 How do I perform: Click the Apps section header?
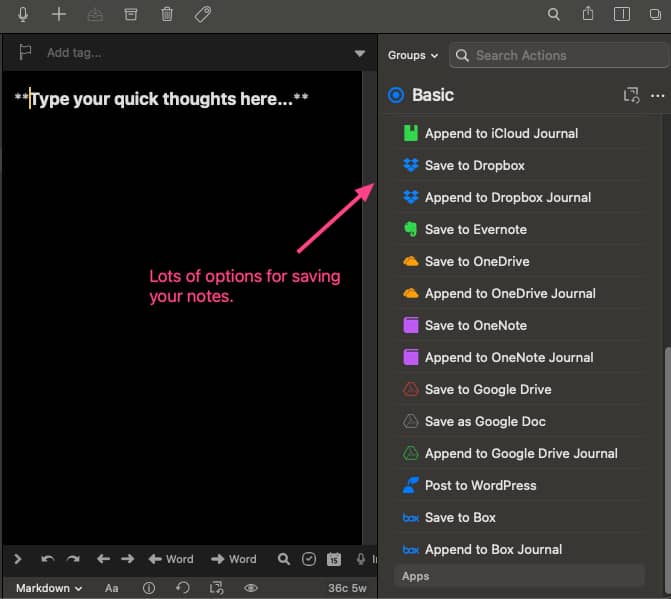[x=519, y=576]
